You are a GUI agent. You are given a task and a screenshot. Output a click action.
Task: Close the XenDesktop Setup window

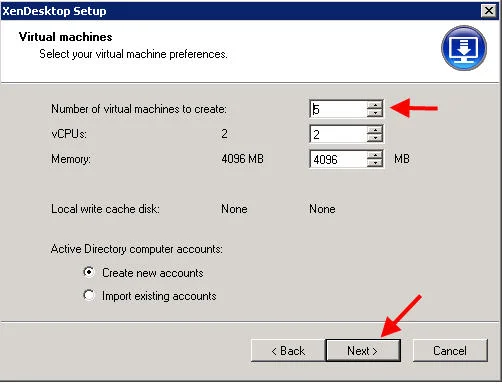(489, 11)
